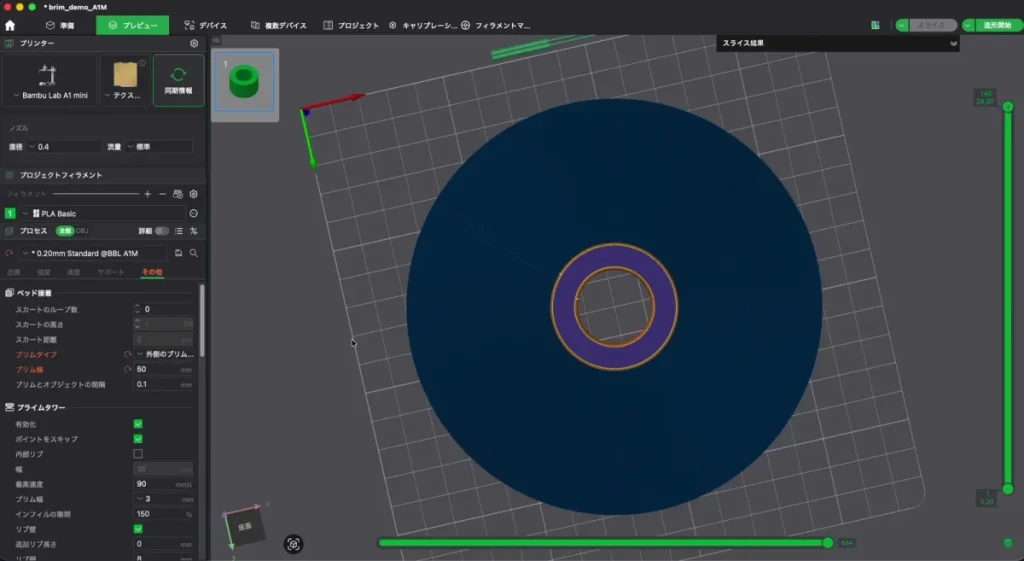Screen dimensions: 1024x561
Task: Click the ブリムとオブジェクトの間隔 field
Action: [x=164, y=385]
